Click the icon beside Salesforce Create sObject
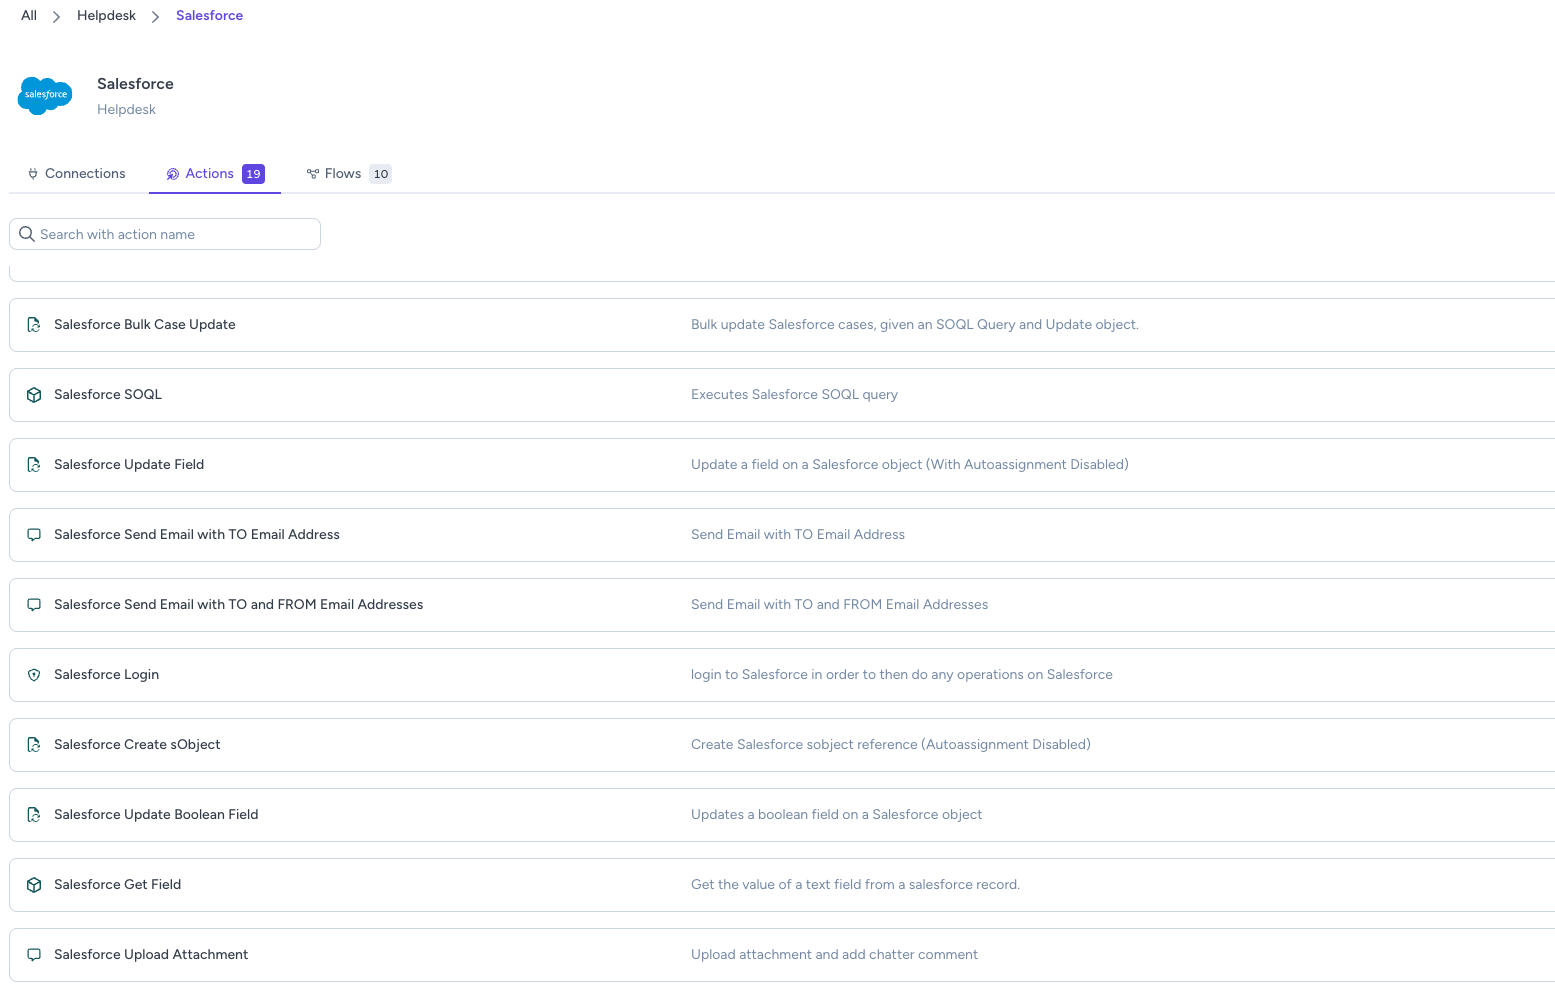 [x=34, y=745]
